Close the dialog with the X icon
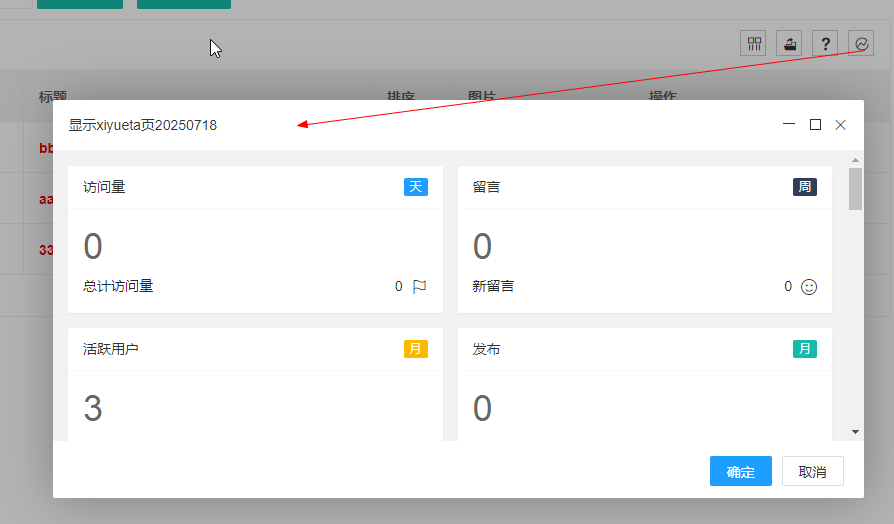 point(840,125)
